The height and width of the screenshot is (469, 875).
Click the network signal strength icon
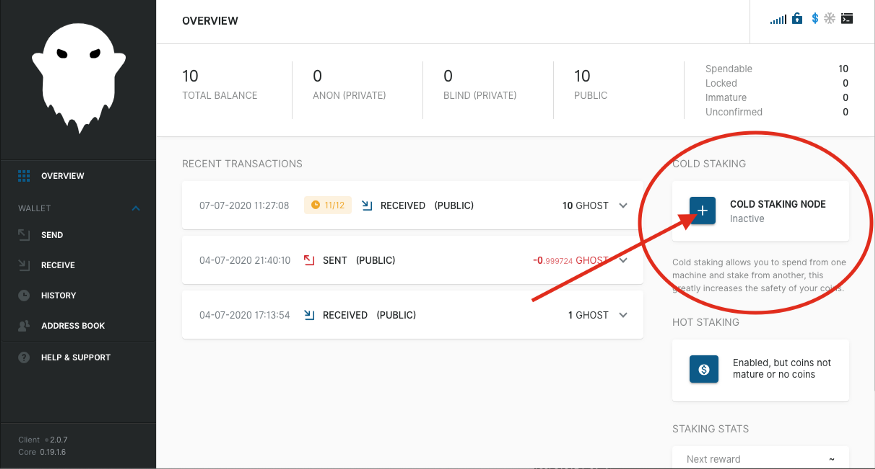pyautogui.click(x=778, y=18)
